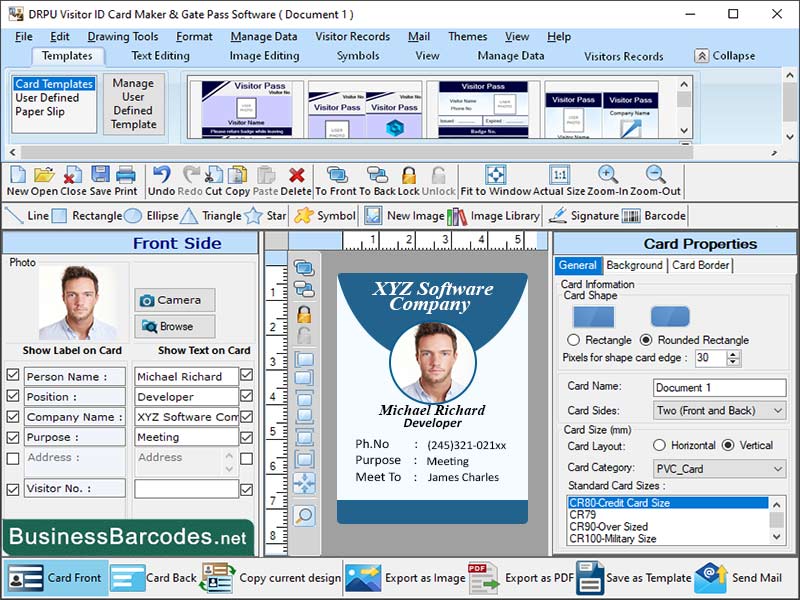Uncheck the Person Name checkbox
The height and width of the screenshot is (600, 800).
[12, 377]
